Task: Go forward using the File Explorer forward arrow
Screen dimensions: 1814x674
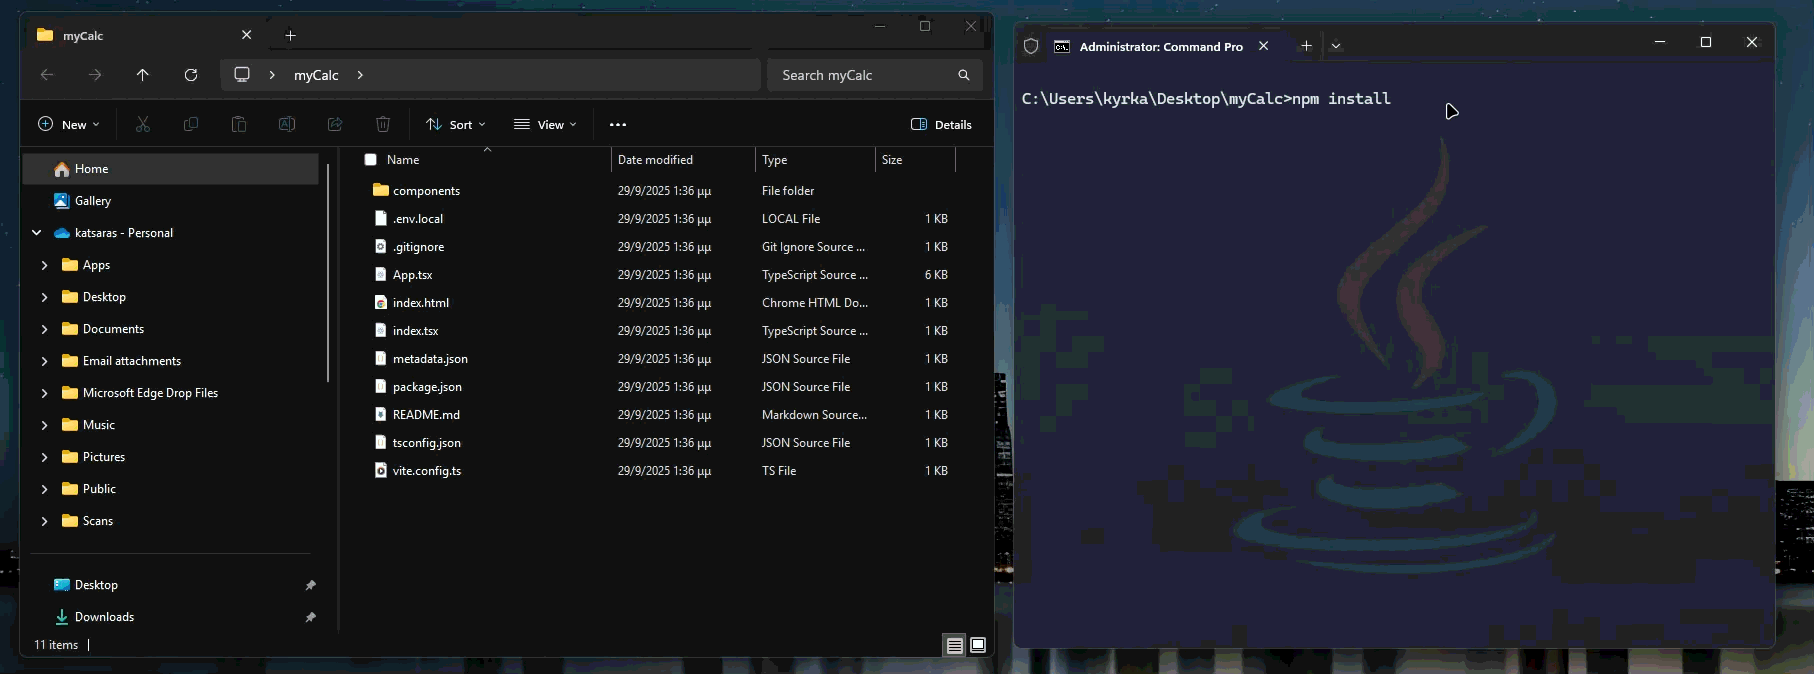Action: pos(95,75)
